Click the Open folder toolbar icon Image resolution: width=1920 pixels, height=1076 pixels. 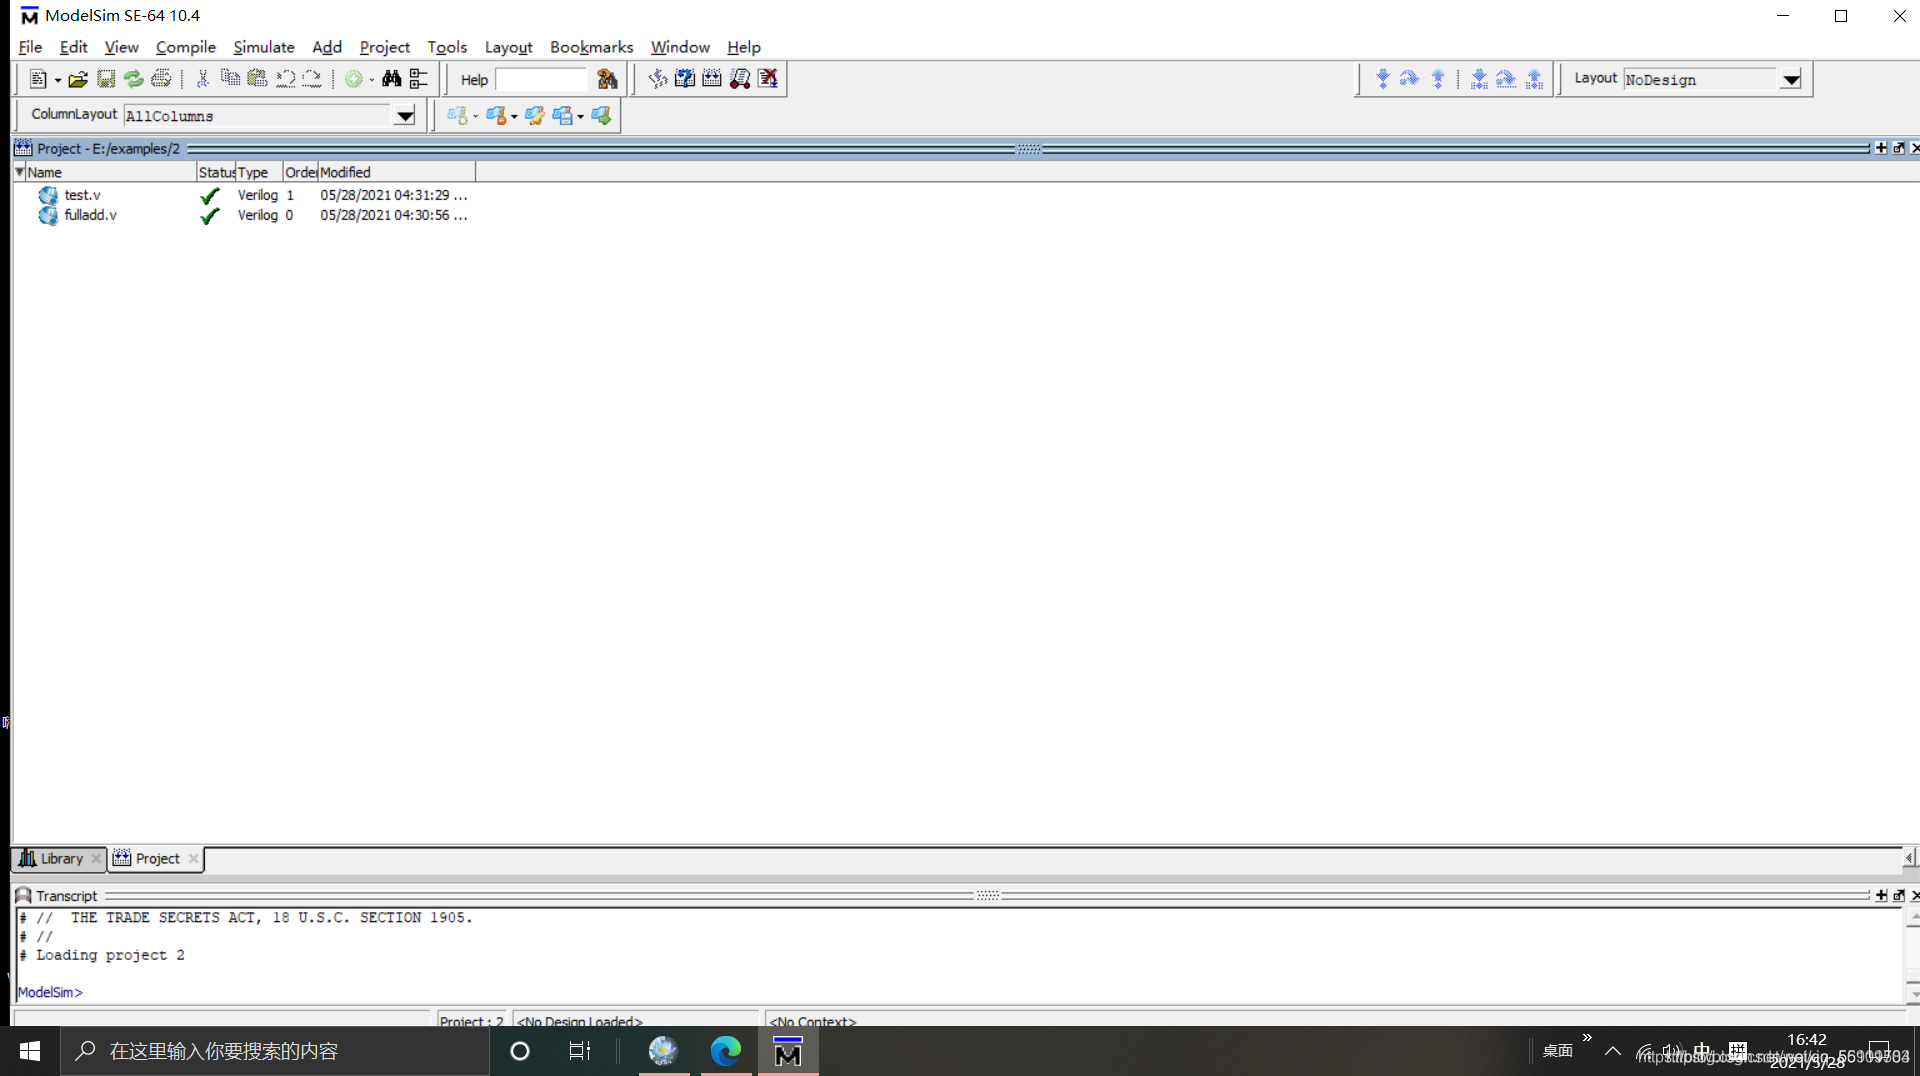(78, 79)
